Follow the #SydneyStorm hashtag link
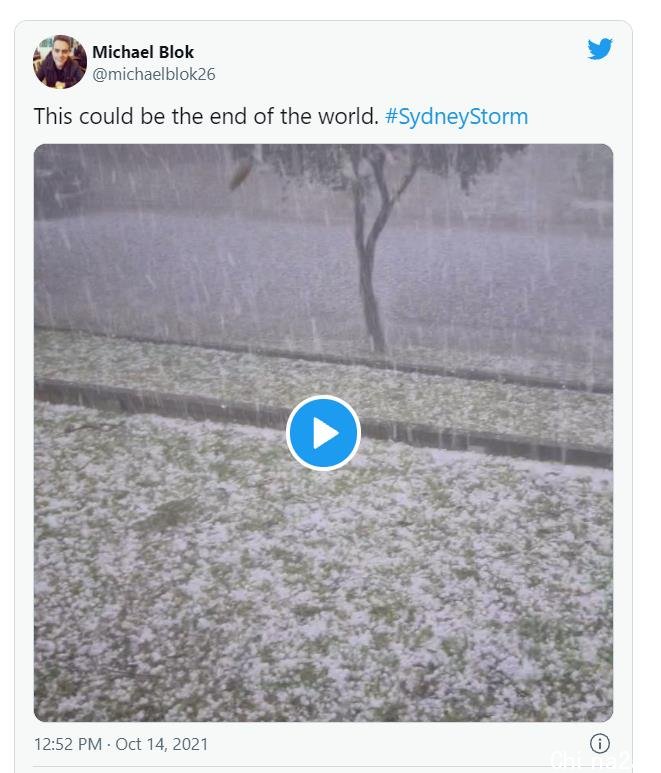The width and height of the screenshot is (661, 773). [456, 117]
